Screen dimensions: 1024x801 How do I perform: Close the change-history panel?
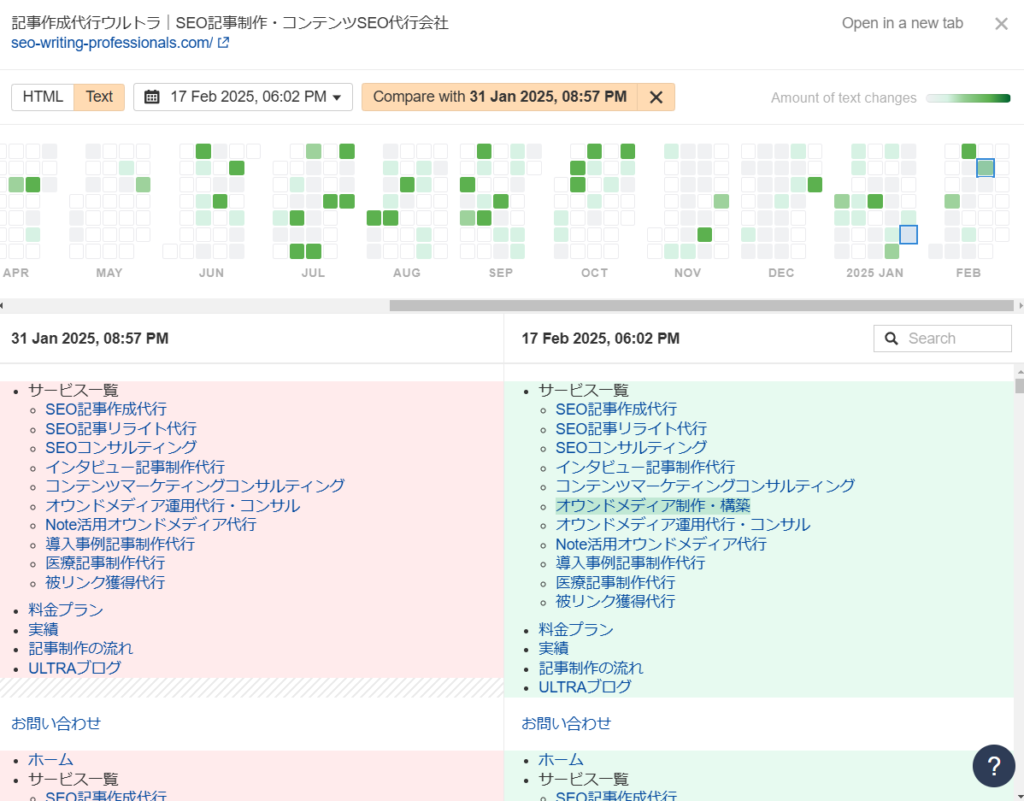pos(1001,23)
